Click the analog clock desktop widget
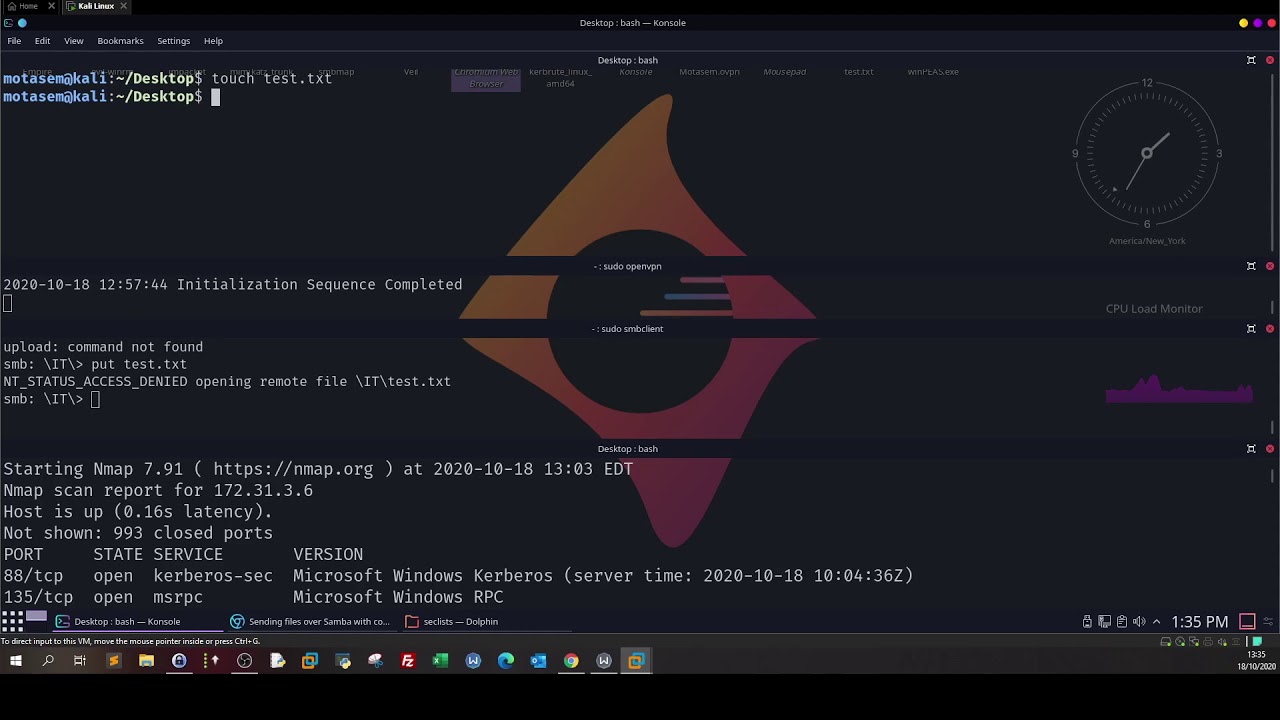The height and width of the screenshot is (720, 1280). tap(1147, 153)
